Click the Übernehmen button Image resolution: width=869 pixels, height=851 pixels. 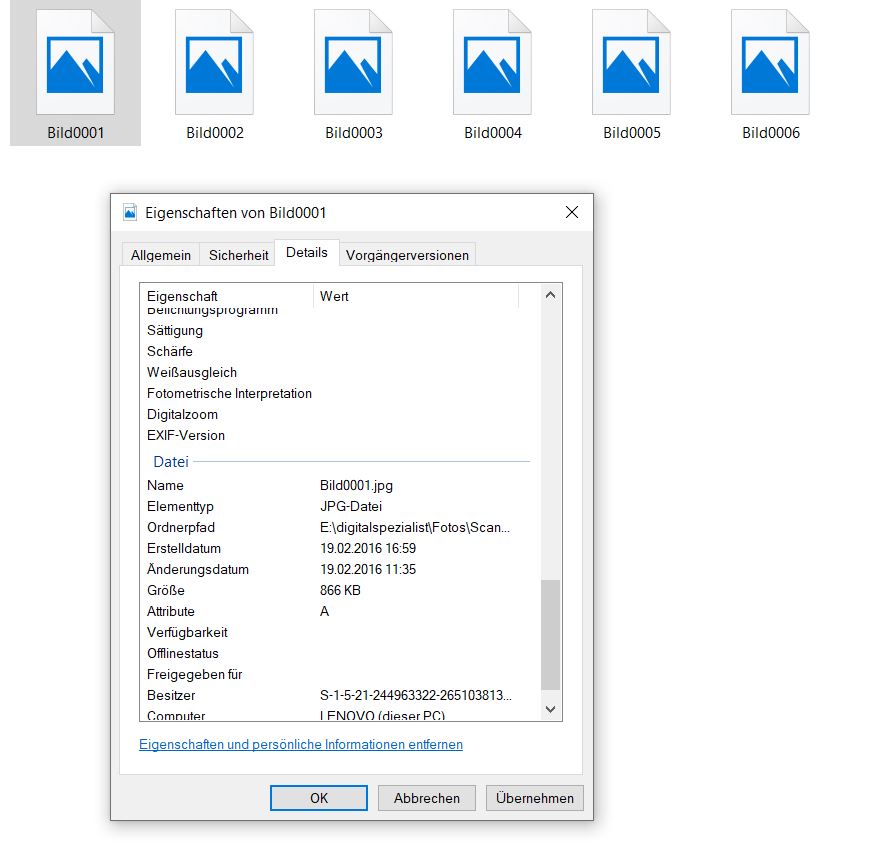coord(535,798)
